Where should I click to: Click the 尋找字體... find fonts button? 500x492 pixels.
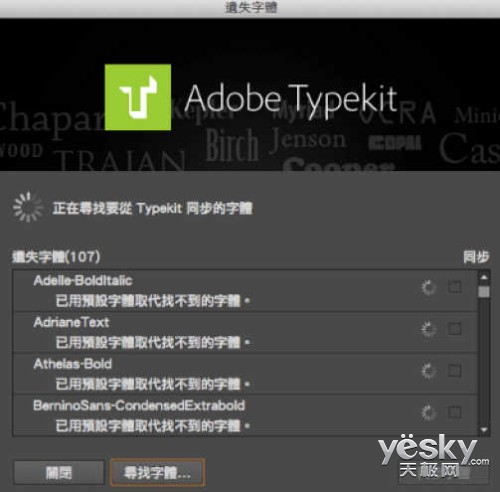pyautogui.click(x=157, y=472)
